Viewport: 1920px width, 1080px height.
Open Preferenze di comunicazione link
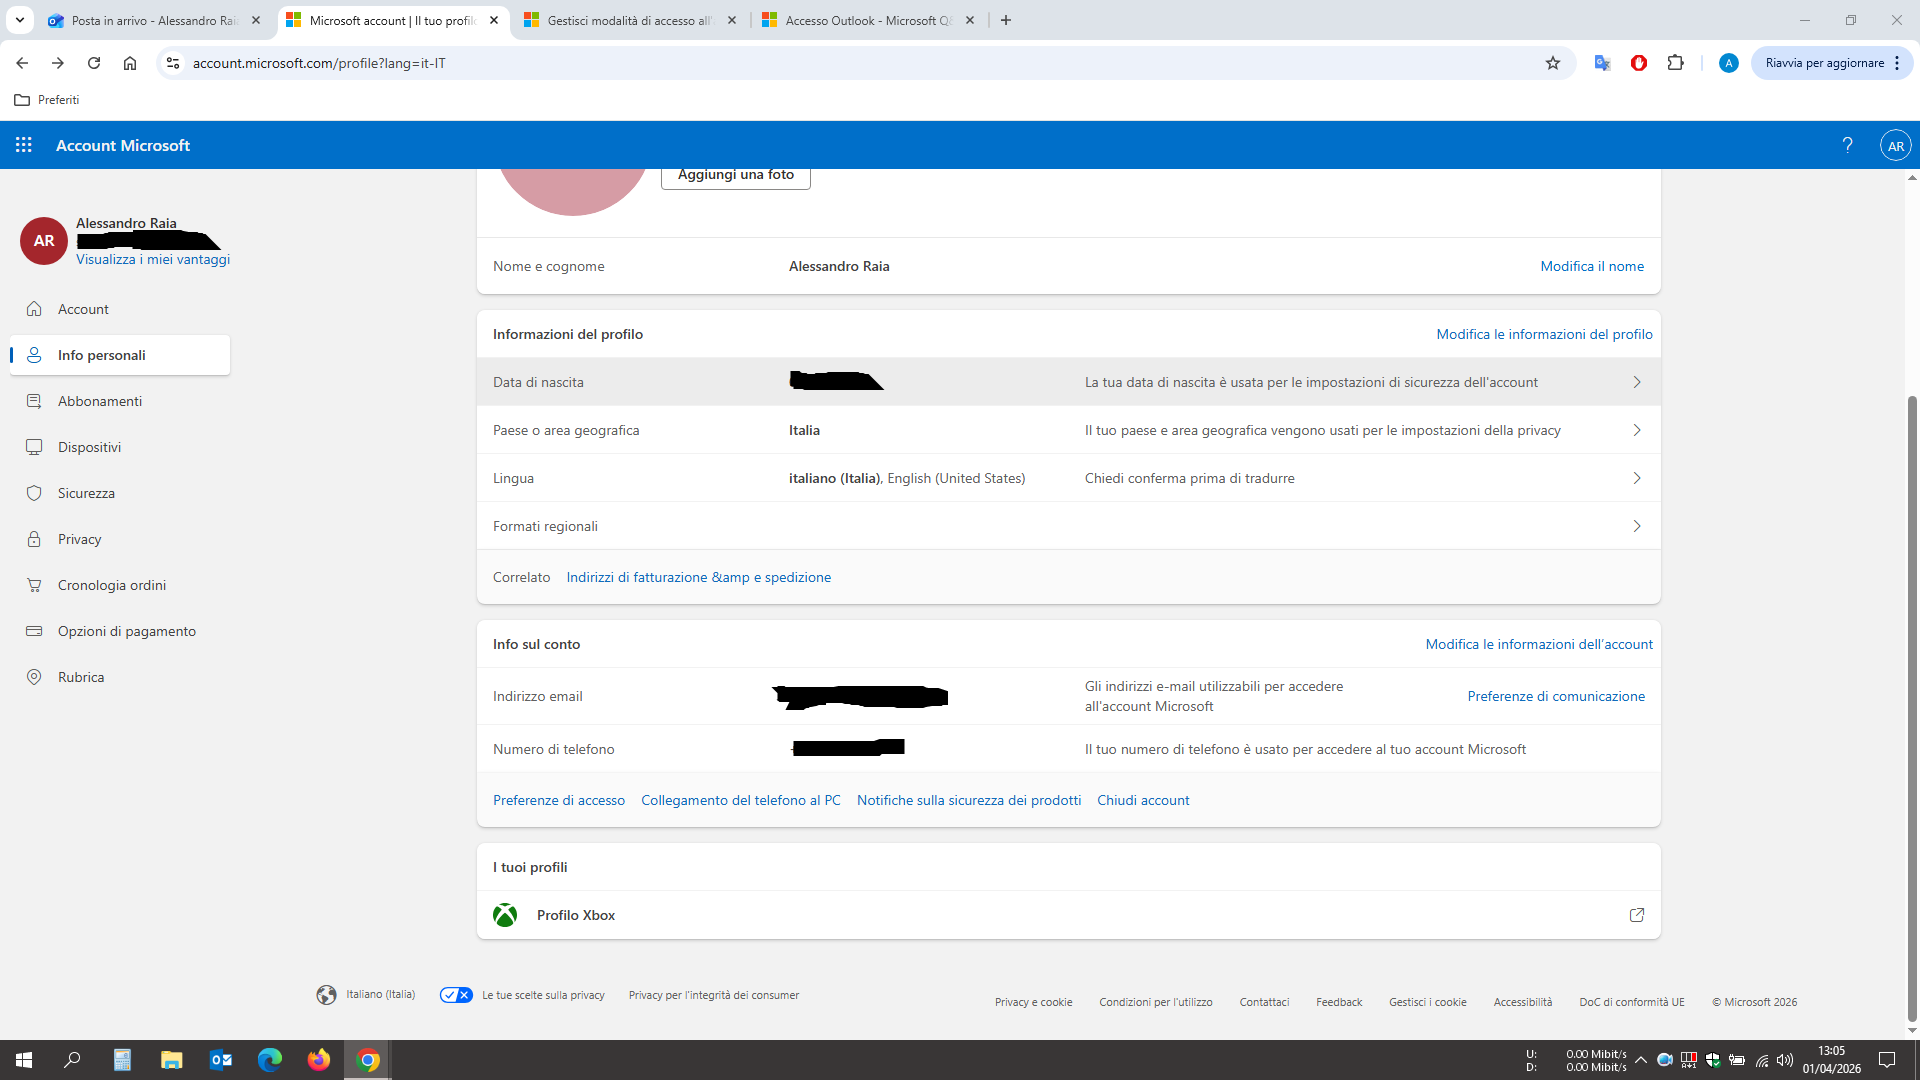click(1556, 696)
